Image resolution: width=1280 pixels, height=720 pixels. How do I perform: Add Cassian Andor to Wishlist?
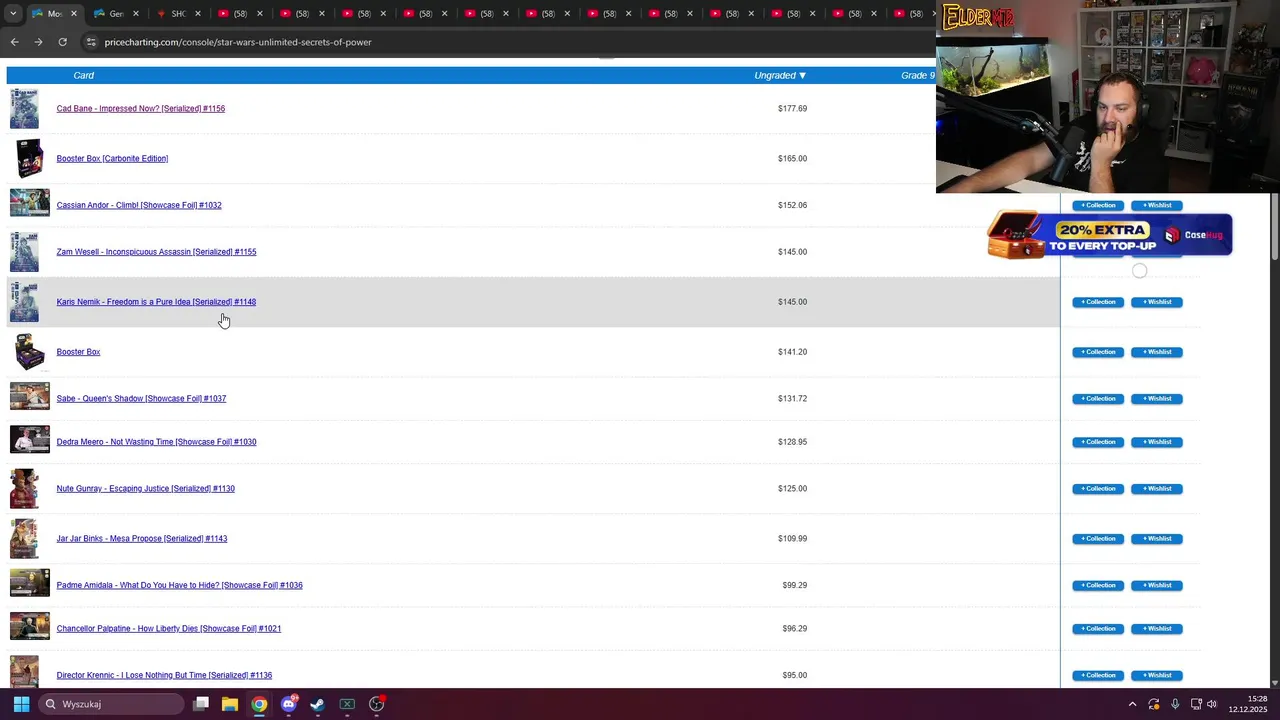[x=1157, y=205]
